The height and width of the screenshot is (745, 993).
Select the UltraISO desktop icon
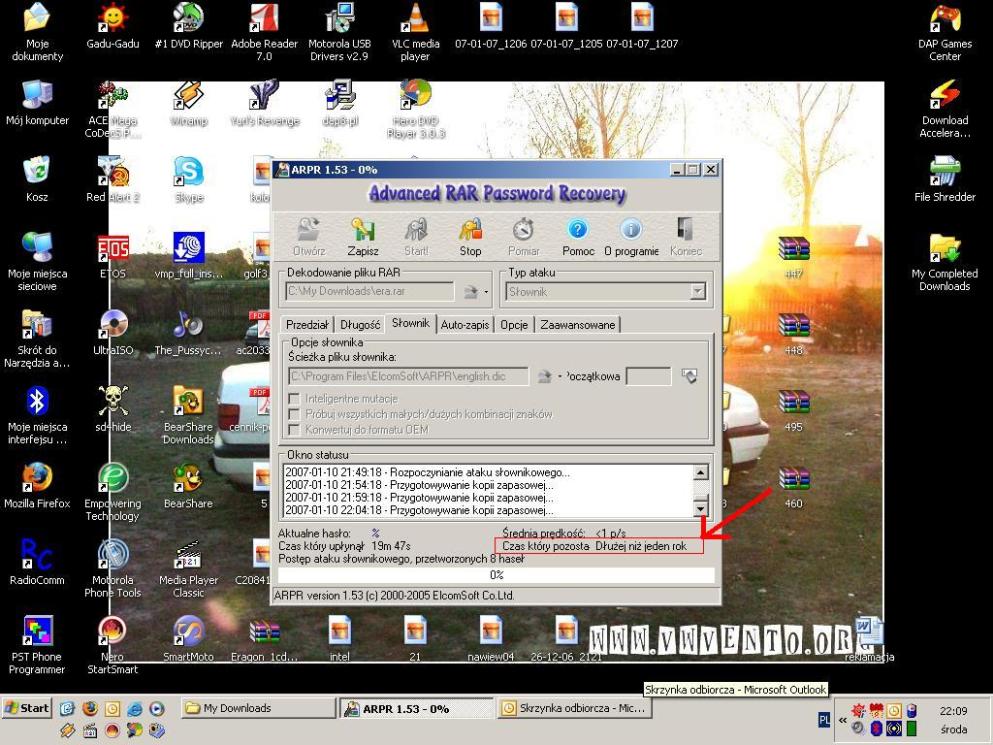tap(113, 324)
